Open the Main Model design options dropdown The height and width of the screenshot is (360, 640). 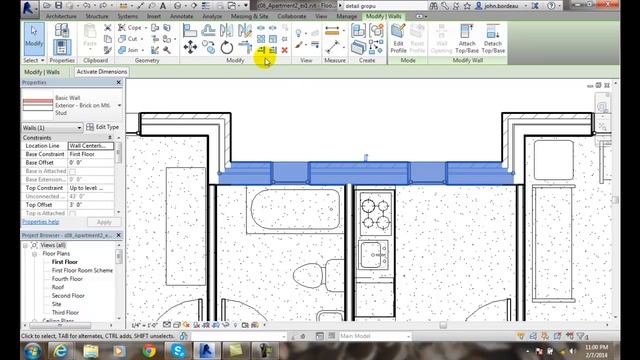(x=374, y=336)
